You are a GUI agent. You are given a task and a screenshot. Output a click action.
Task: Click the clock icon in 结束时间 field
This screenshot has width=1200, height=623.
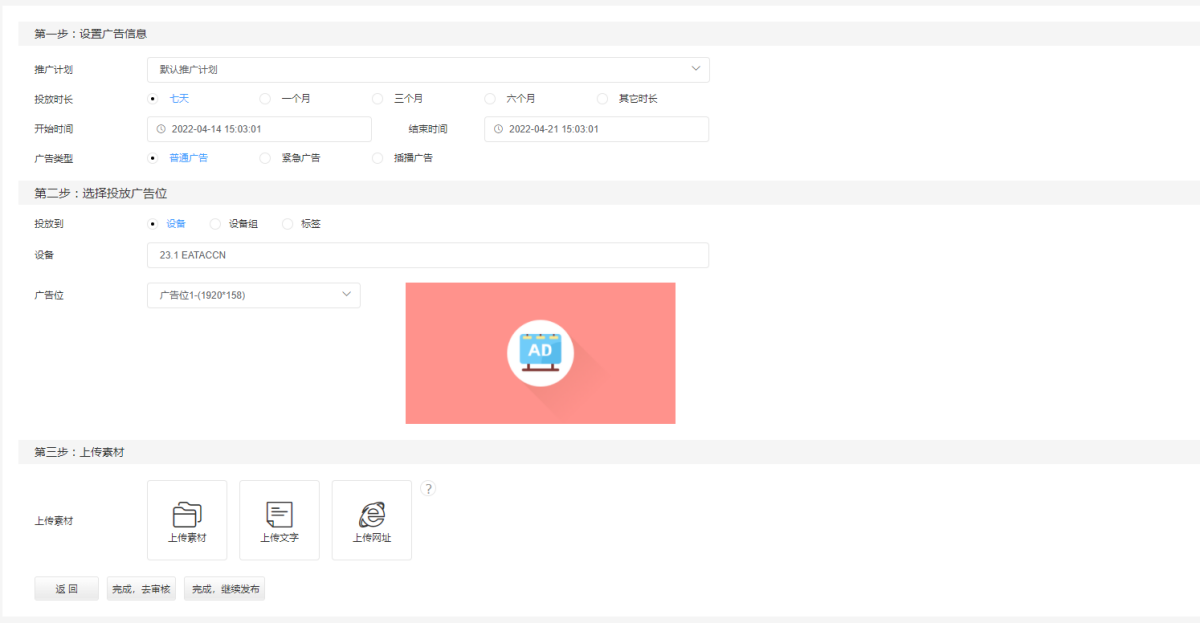(x=498, y=129)
